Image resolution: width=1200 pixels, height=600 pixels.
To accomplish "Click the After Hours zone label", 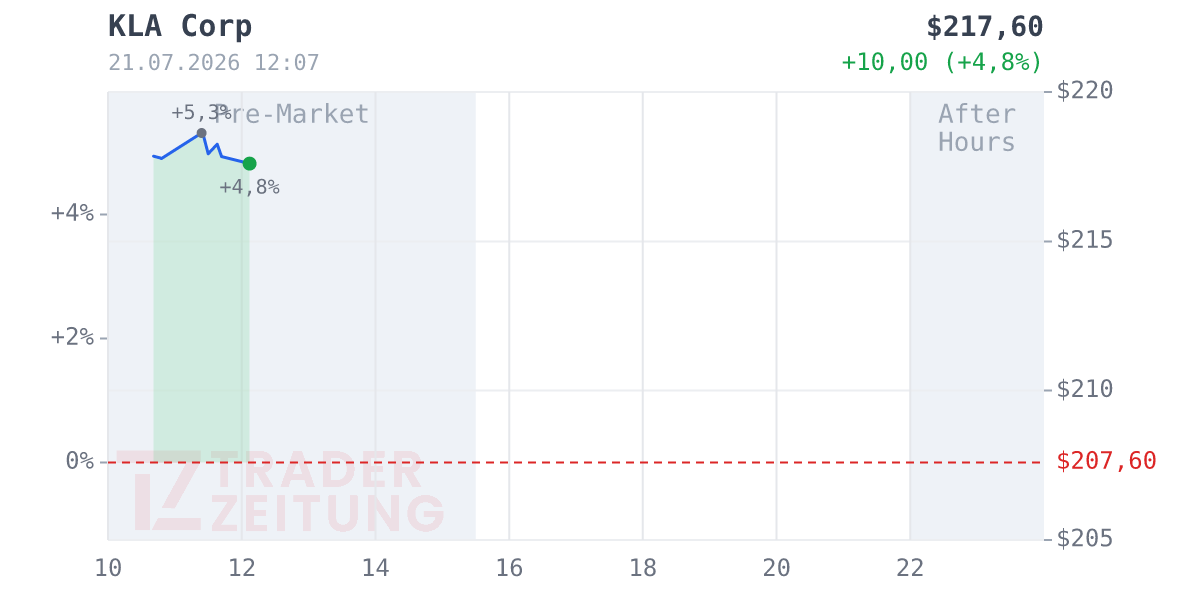I will (977, 128).
